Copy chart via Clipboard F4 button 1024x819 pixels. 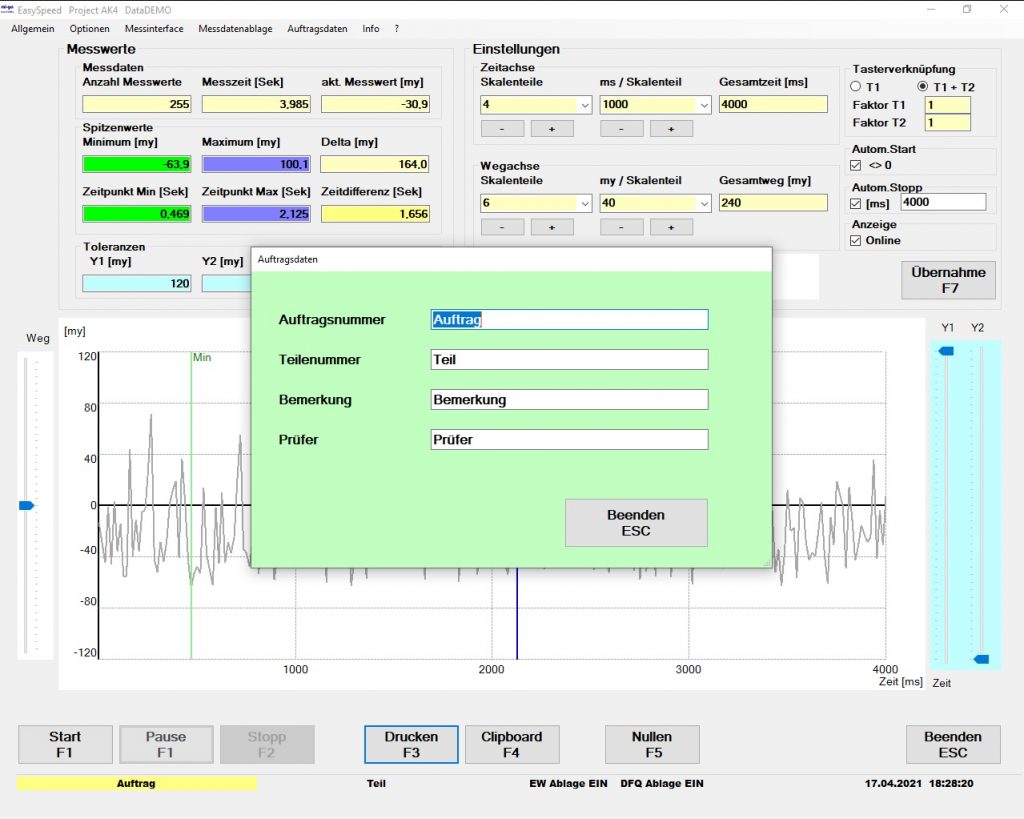511,744
